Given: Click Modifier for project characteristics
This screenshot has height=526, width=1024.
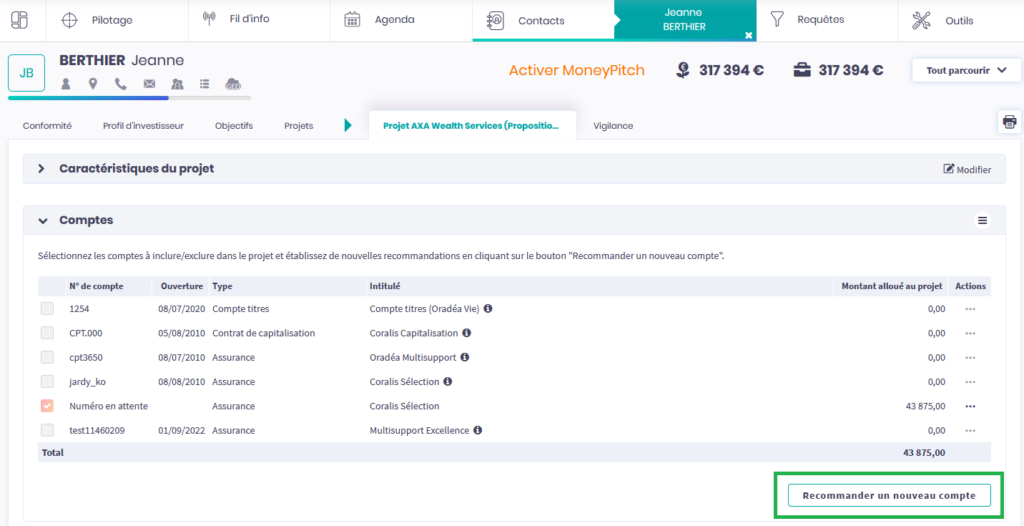Looking at the screenshot, I should click(967, 170).
